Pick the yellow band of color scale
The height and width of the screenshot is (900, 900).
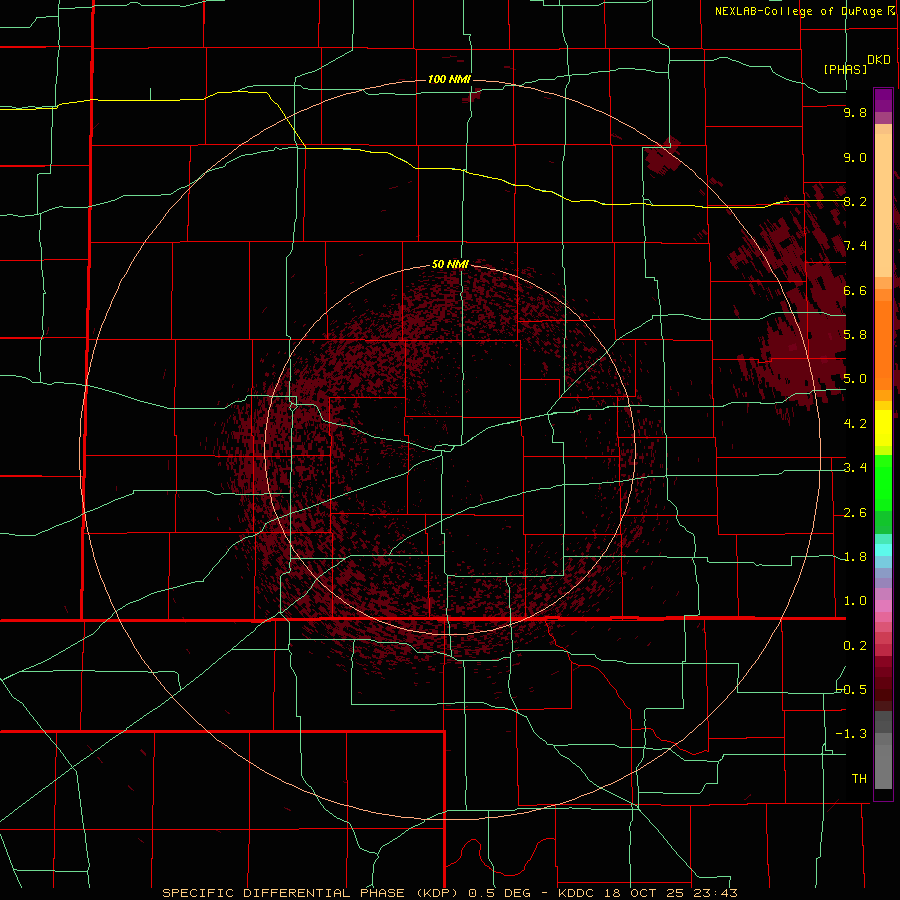[x=883, y=428]
